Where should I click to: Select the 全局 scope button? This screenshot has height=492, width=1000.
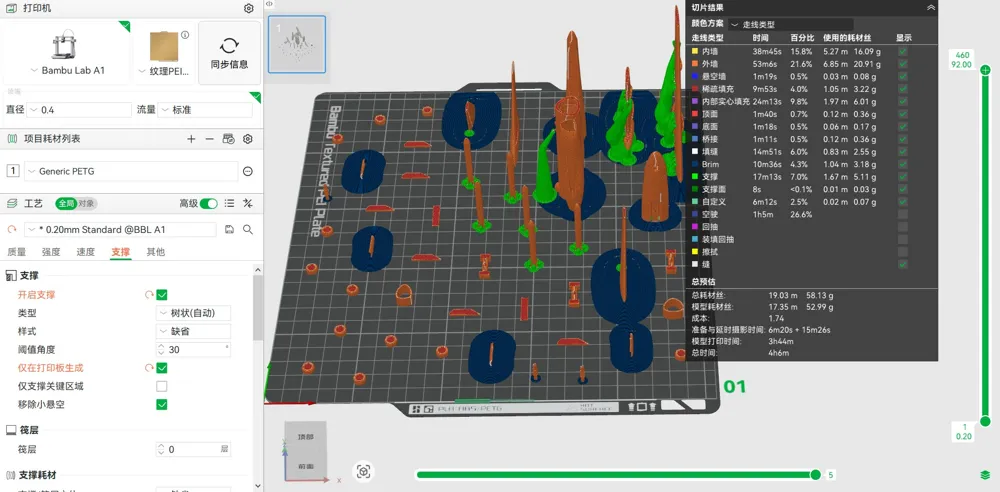66,204
